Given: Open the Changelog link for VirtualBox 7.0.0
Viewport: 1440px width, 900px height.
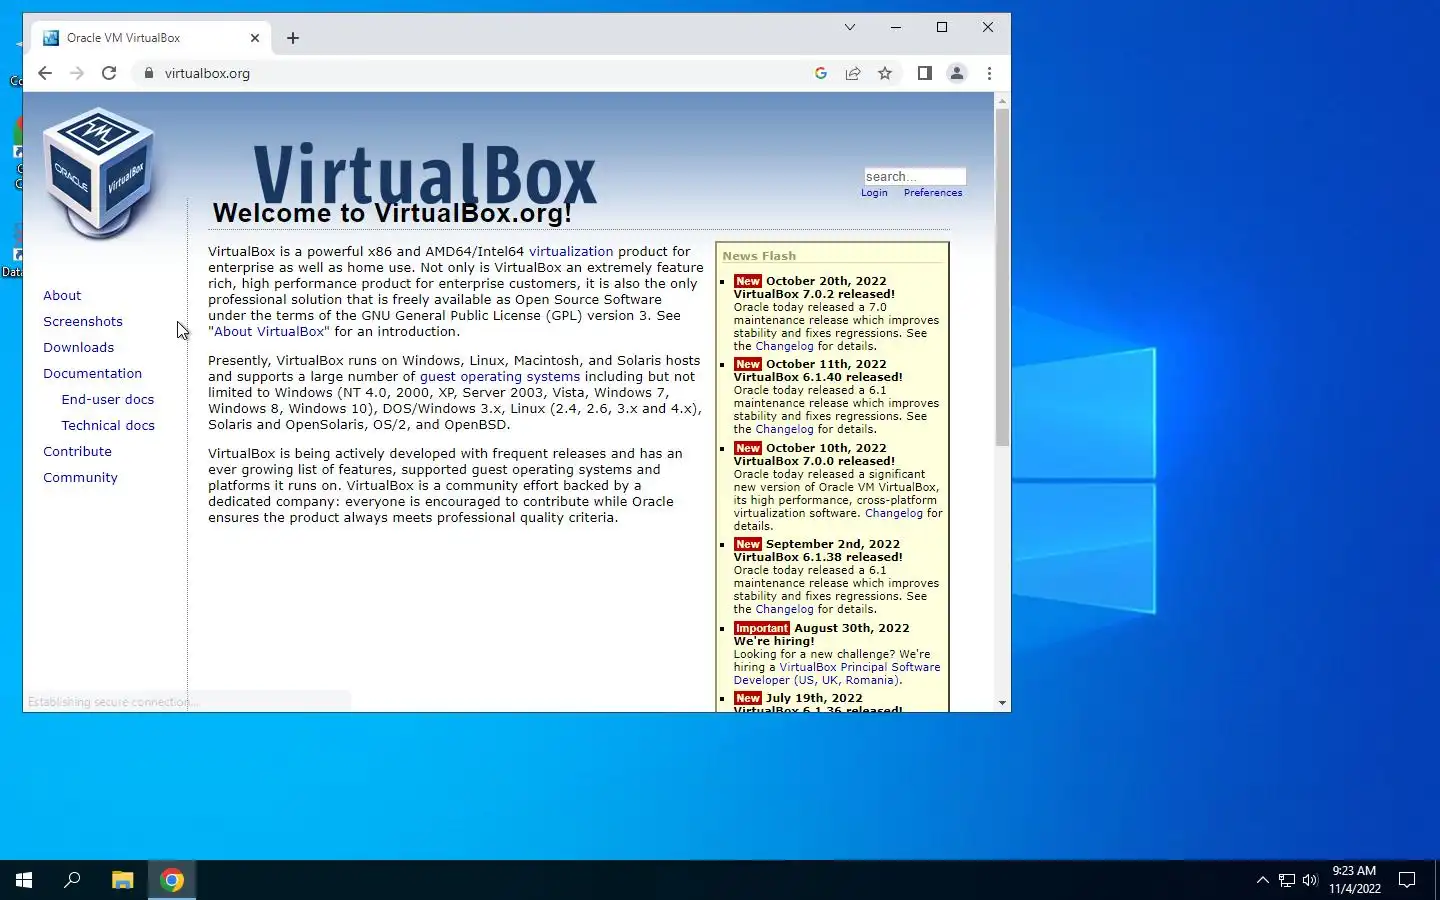Looking at the screenshot, I should coord(894,514).
